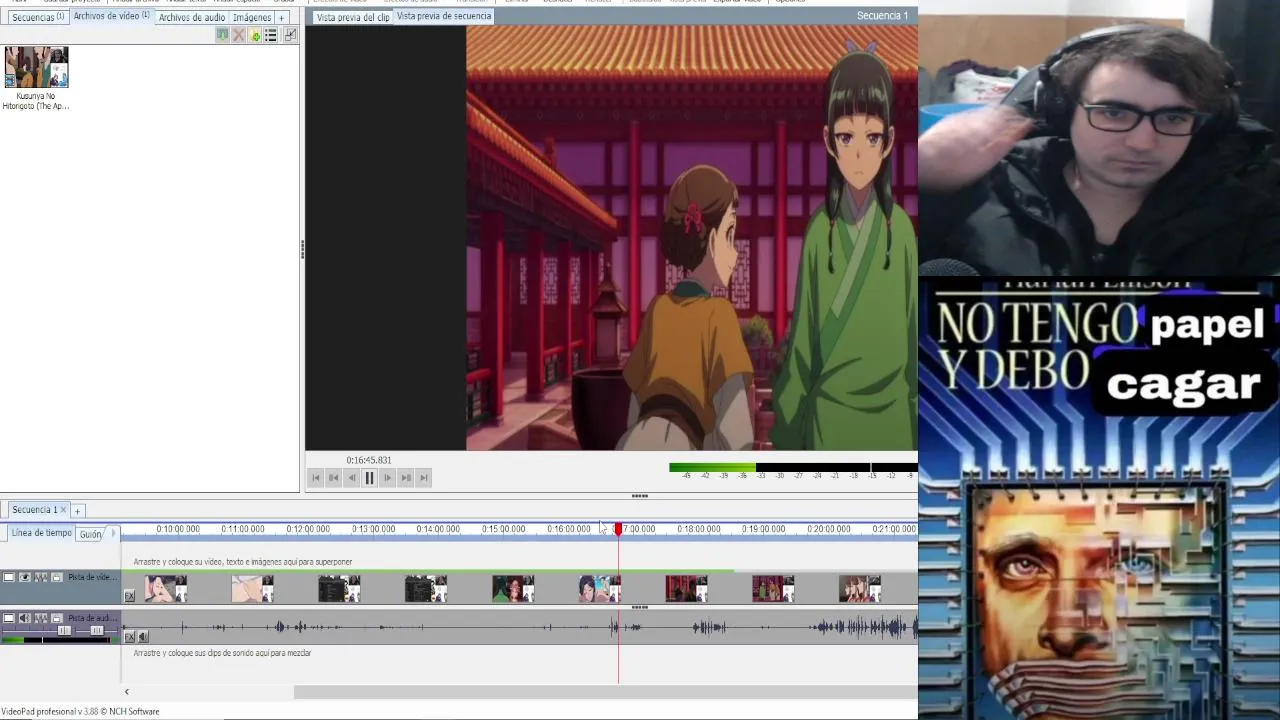The width and height of the screenshot is (1280, 720).
Task: Click the video track link icon beside the eye
Action: 41,577
